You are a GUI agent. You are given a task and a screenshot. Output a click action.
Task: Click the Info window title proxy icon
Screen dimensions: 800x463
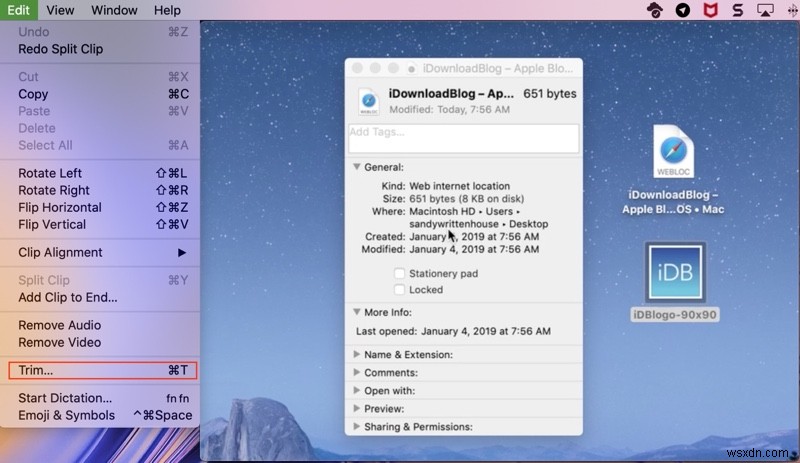411,68
